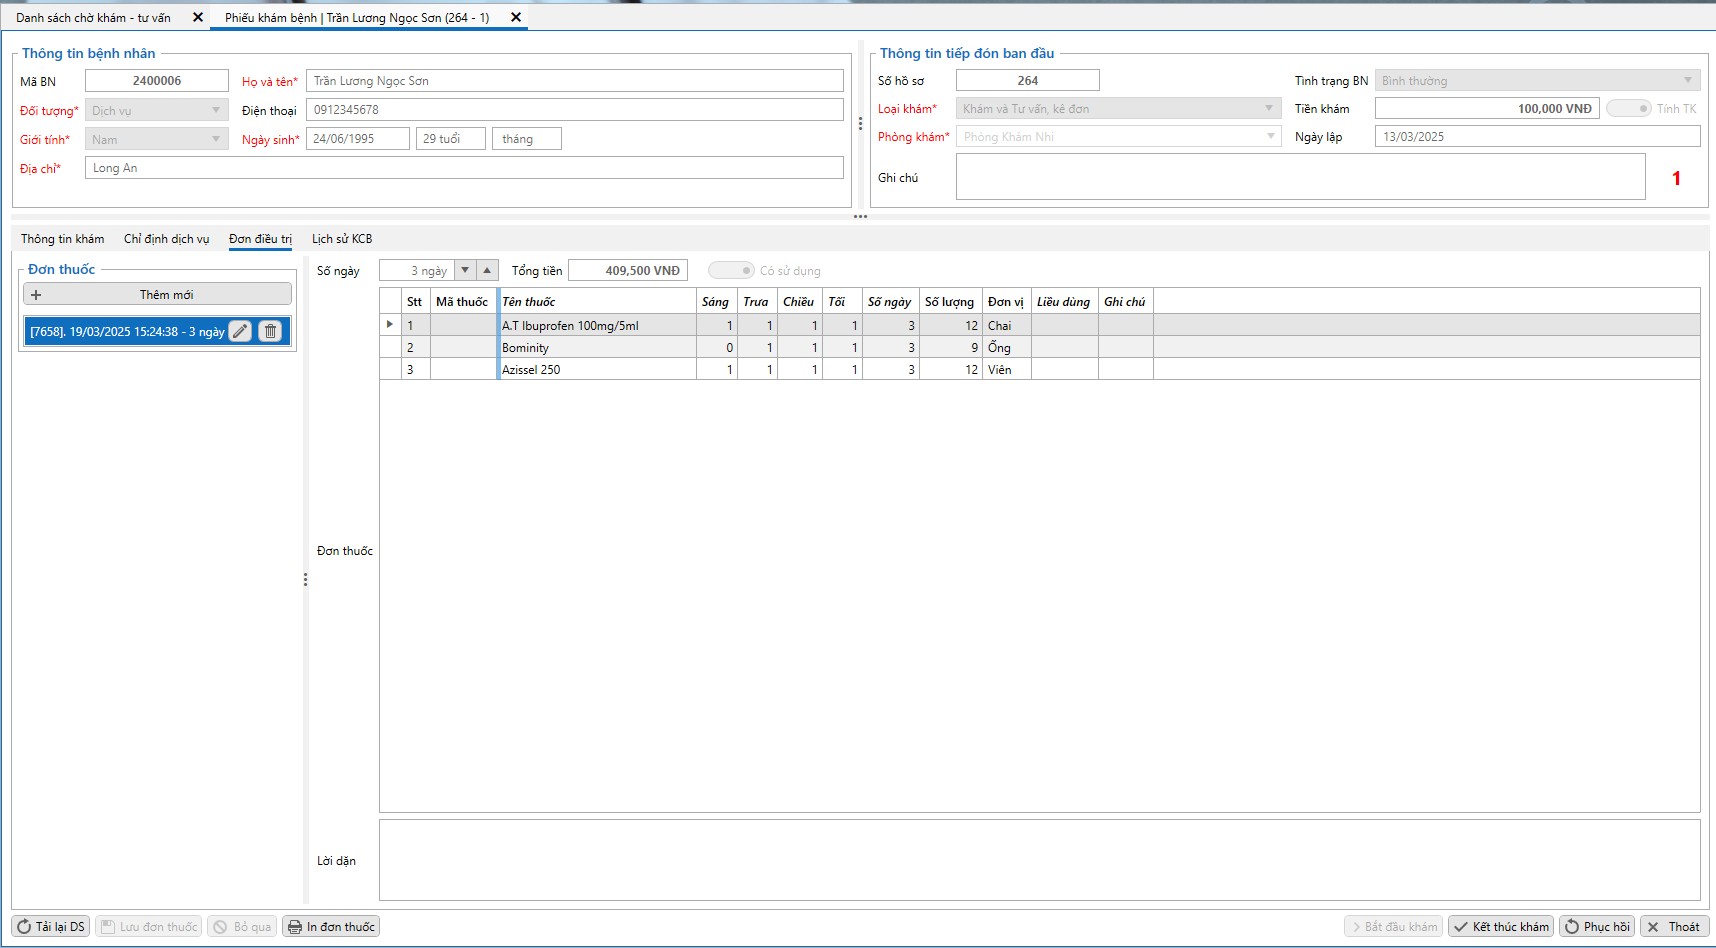Click the Tải lại DS button
The image size is (1716, 948).
pos(51,926)
